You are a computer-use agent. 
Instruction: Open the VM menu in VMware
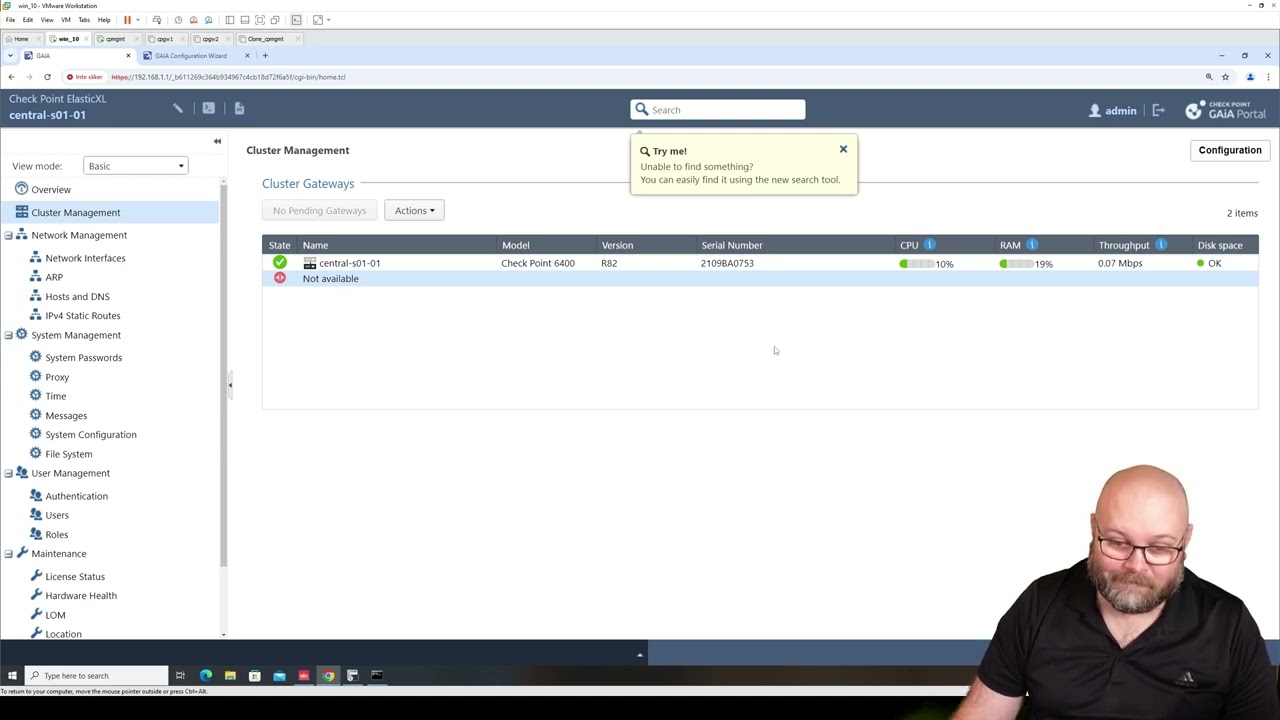pos(66,20)
